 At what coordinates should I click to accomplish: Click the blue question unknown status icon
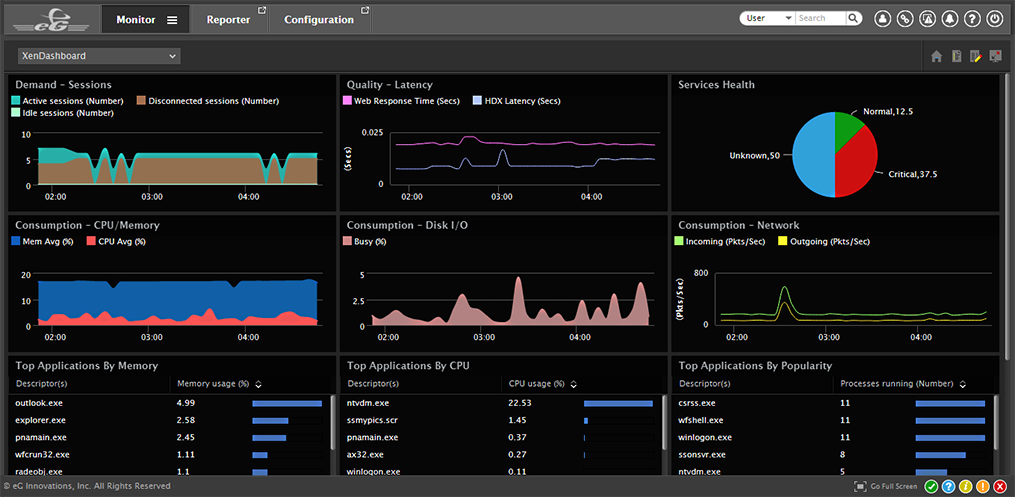click(x=948, y=487)
